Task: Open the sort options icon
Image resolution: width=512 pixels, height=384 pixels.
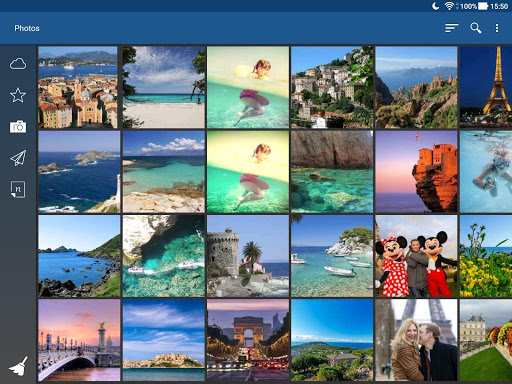Action: (x=452, y=28)
